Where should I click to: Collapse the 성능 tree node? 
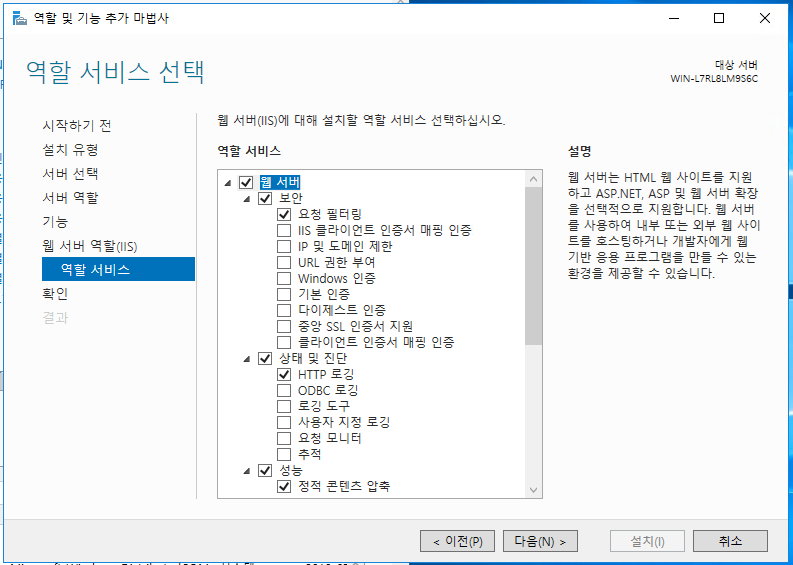click(247, 471)
